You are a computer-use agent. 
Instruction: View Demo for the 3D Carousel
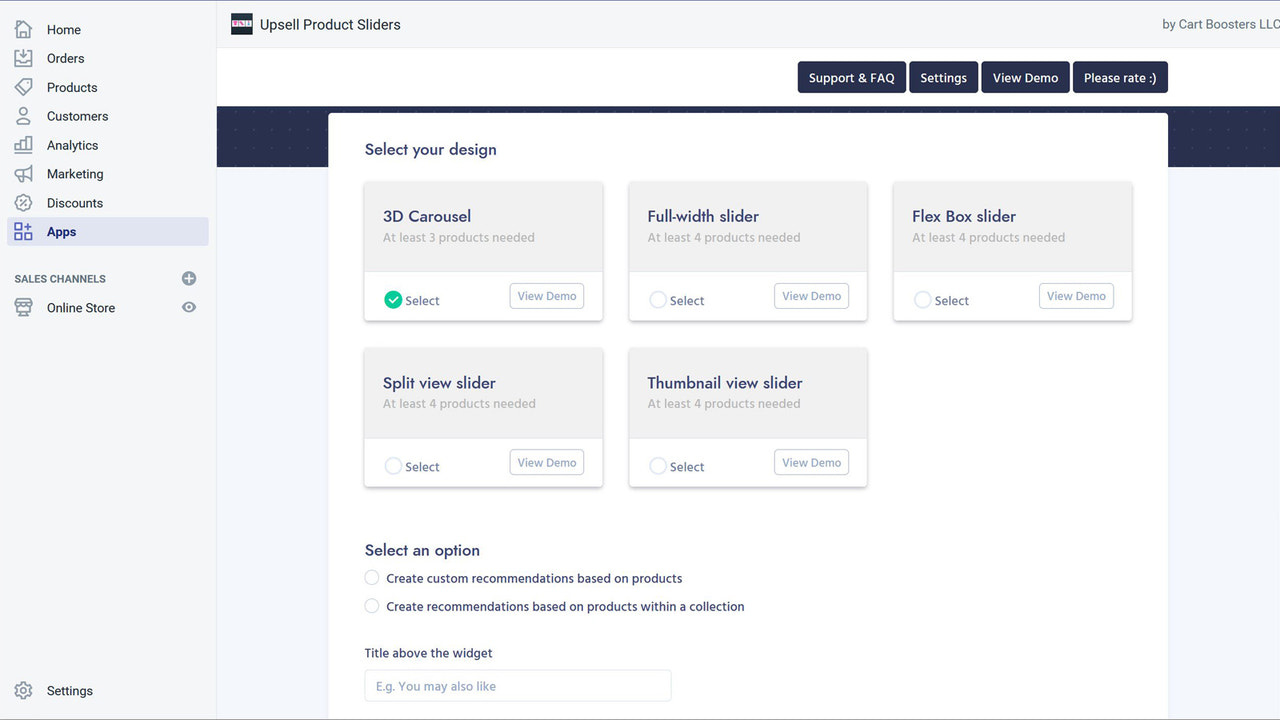point(546,295)
